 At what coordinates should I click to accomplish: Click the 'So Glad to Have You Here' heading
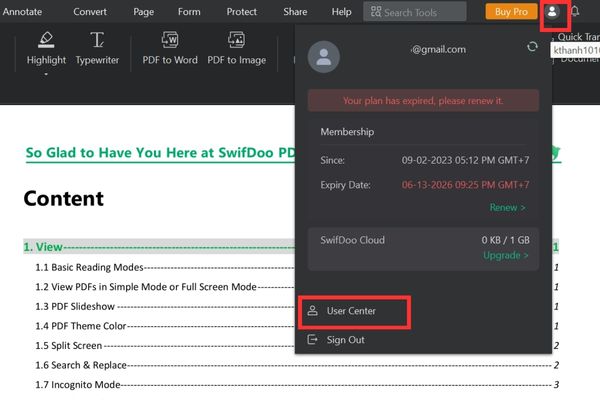click(160, 152)
